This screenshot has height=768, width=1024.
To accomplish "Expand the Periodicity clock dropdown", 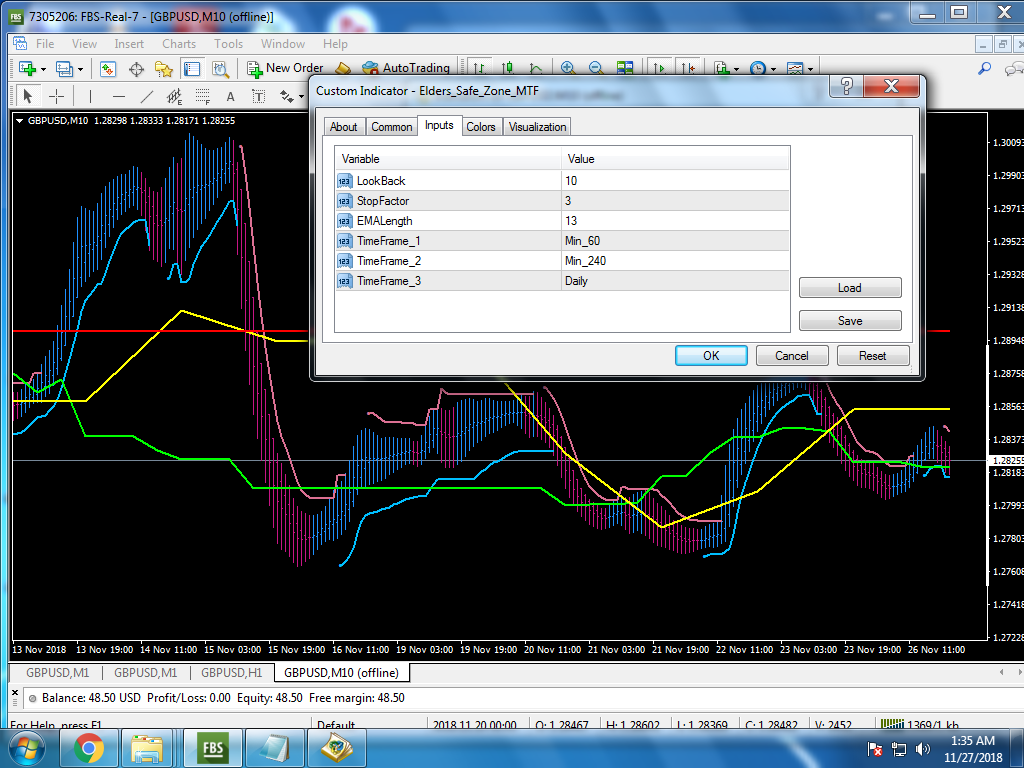I will (775, 69).
